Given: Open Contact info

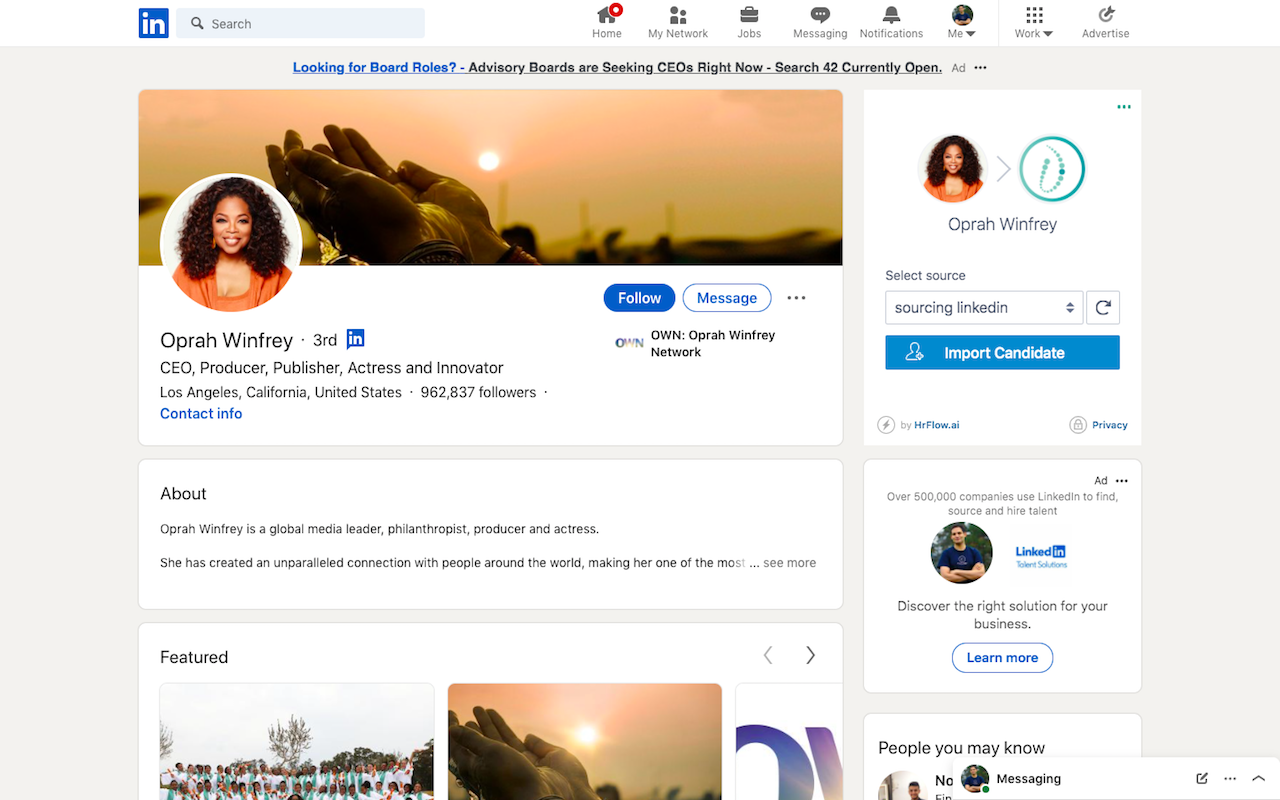Looking at the screenshot, I should click(x=201, y=414).
